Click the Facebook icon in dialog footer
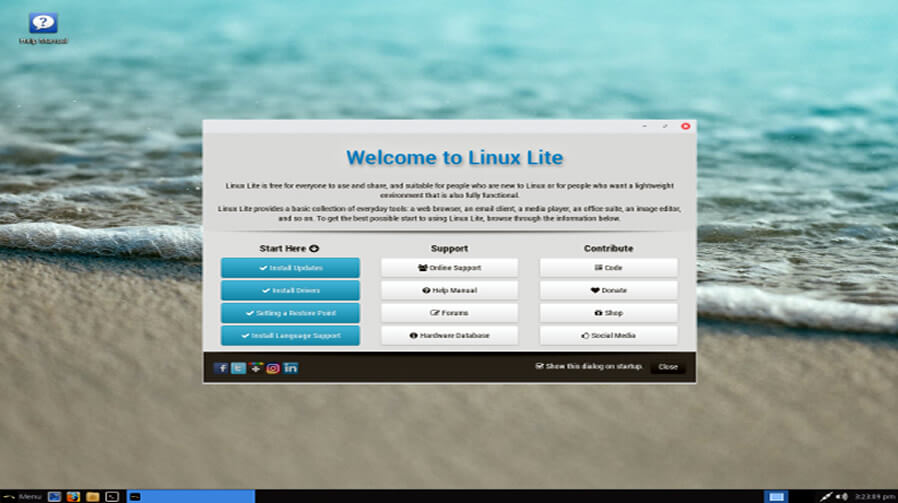This screenshot has height=503, width=898. click(x=221, y=368)
